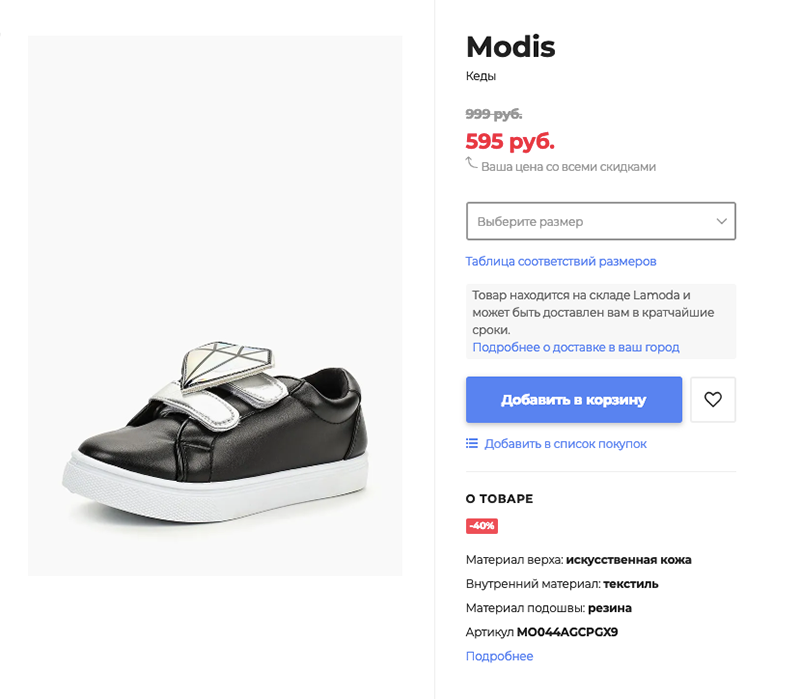Open the 'Выберите размер' size dropdown
The image size is (800, 699).
point(601,221)
